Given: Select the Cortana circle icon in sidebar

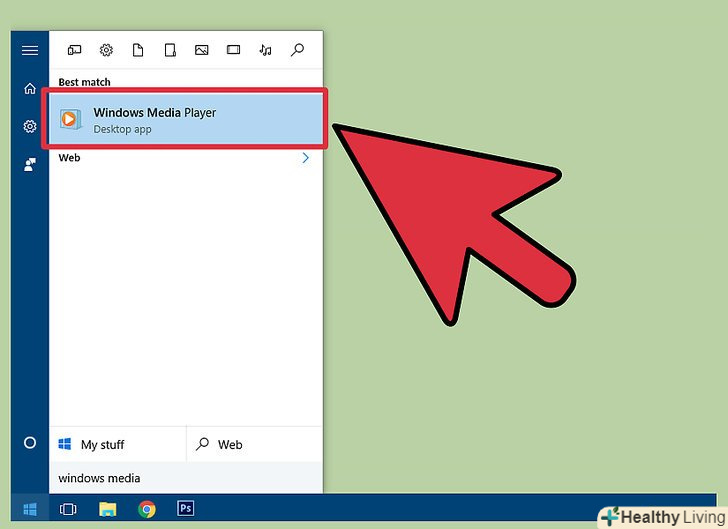Looking at the screenshot, I should coord(30,443).
